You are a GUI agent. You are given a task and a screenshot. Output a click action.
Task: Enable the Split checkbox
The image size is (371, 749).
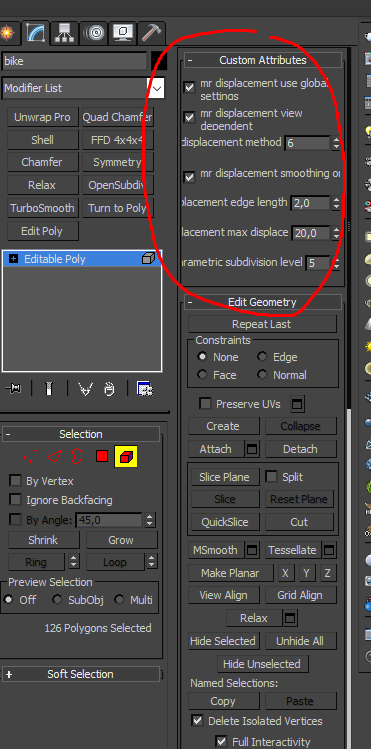tap(271, 477)
